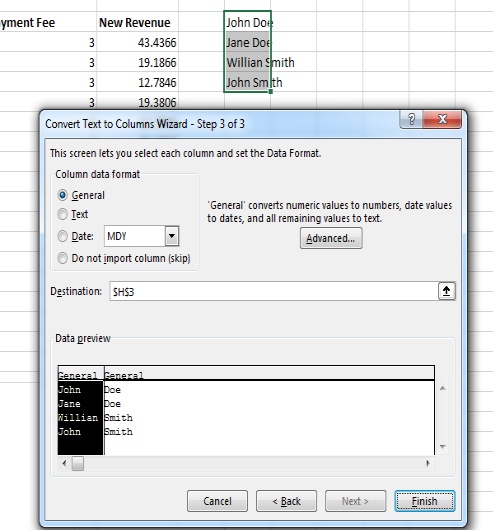This screenshot has height=530, width=493.
Task: Select the cell with 19.1866
Action: click(138, 62)
